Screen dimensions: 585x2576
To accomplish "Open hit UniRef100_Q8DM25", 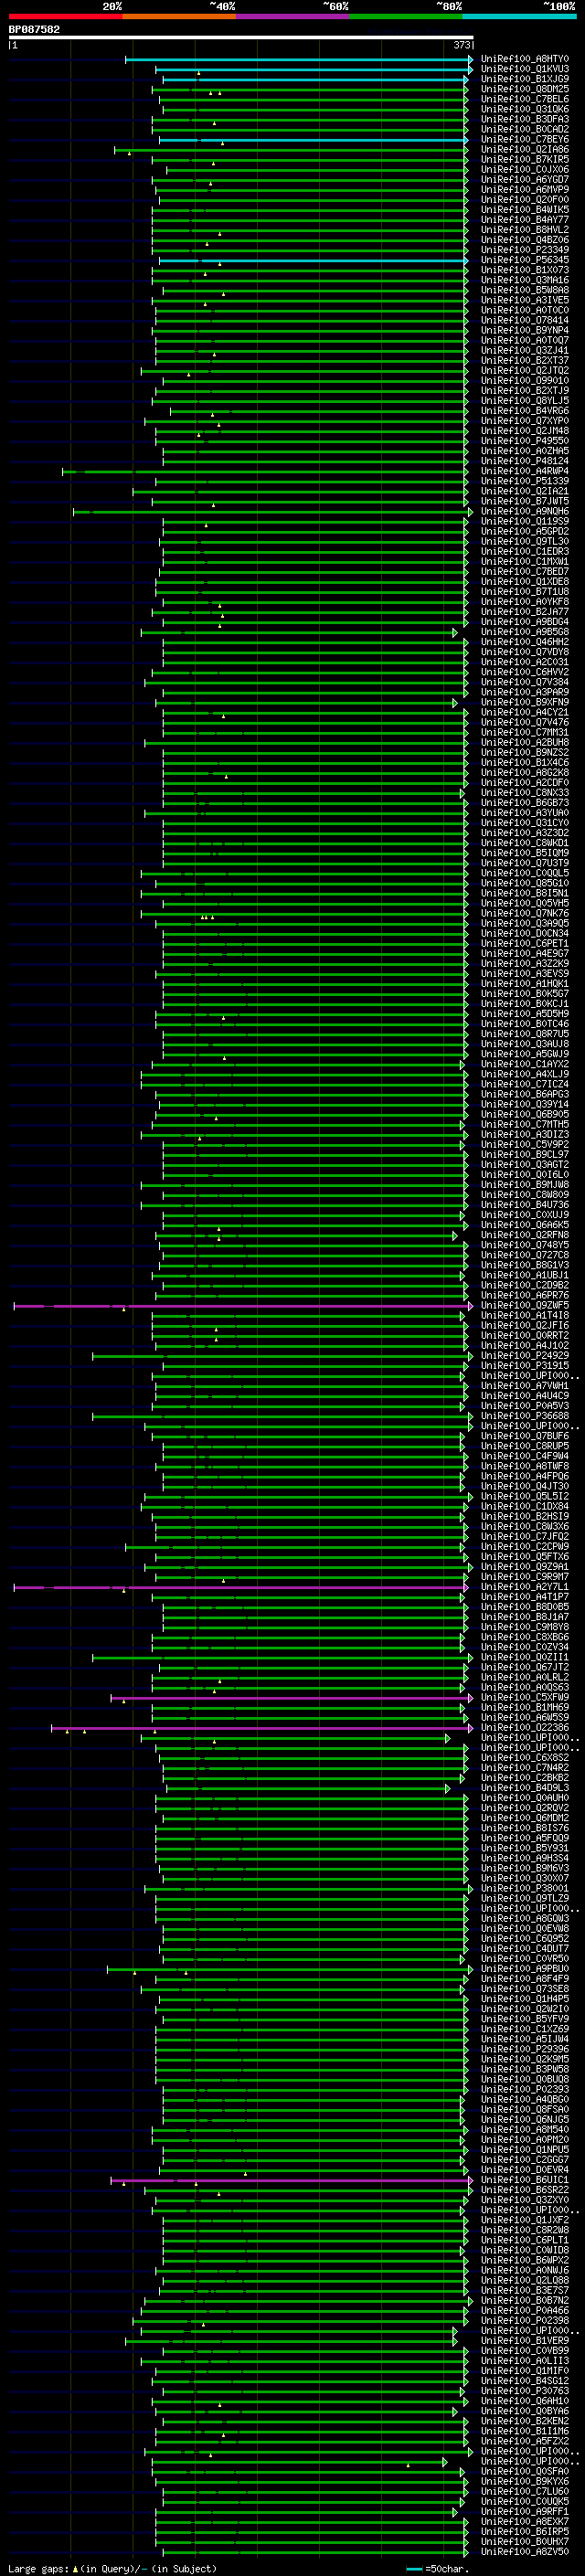I will (525, 90).
